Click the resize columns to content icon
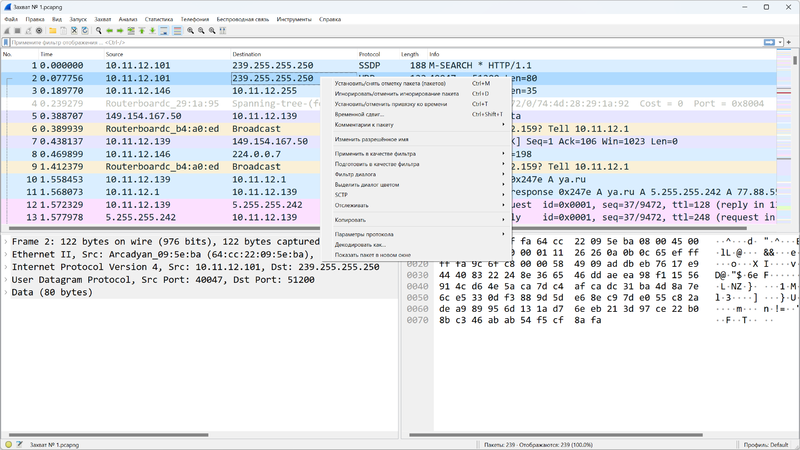Image resolution: width=800 pixels, height=450 pixels. tap(223, 31)
